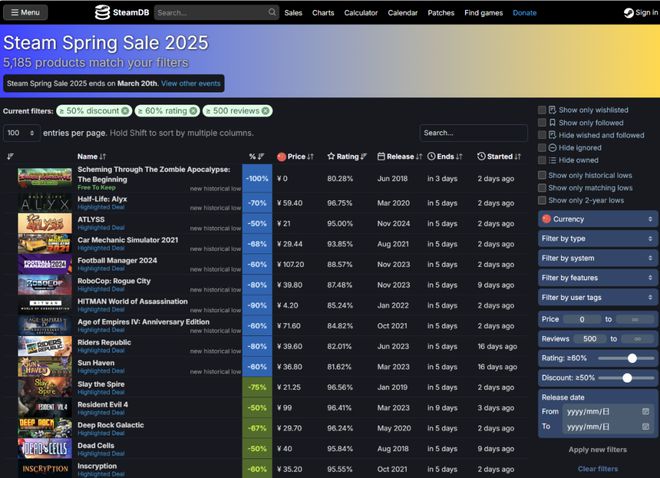Change the entries per page selector

tap(21, 133)
